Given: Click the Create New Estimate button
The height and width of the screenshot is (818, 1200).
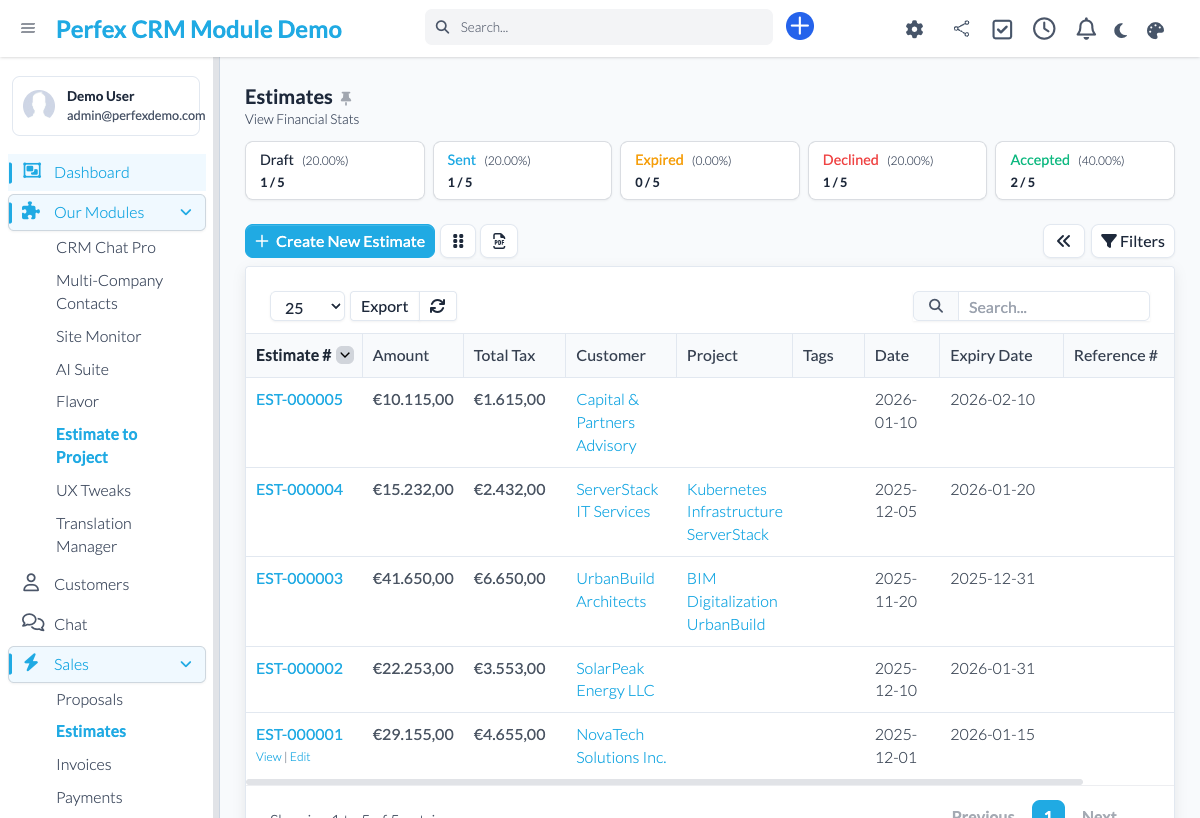Looking at the screenshot, I should tap(340, 241).
